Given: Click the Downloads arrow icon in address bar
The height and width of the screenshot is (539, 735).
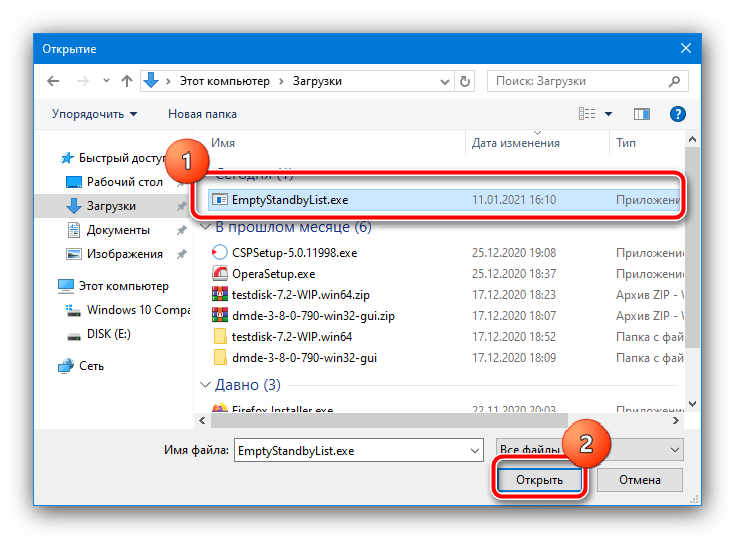Looking at the screenshot, I should (151, 81).
